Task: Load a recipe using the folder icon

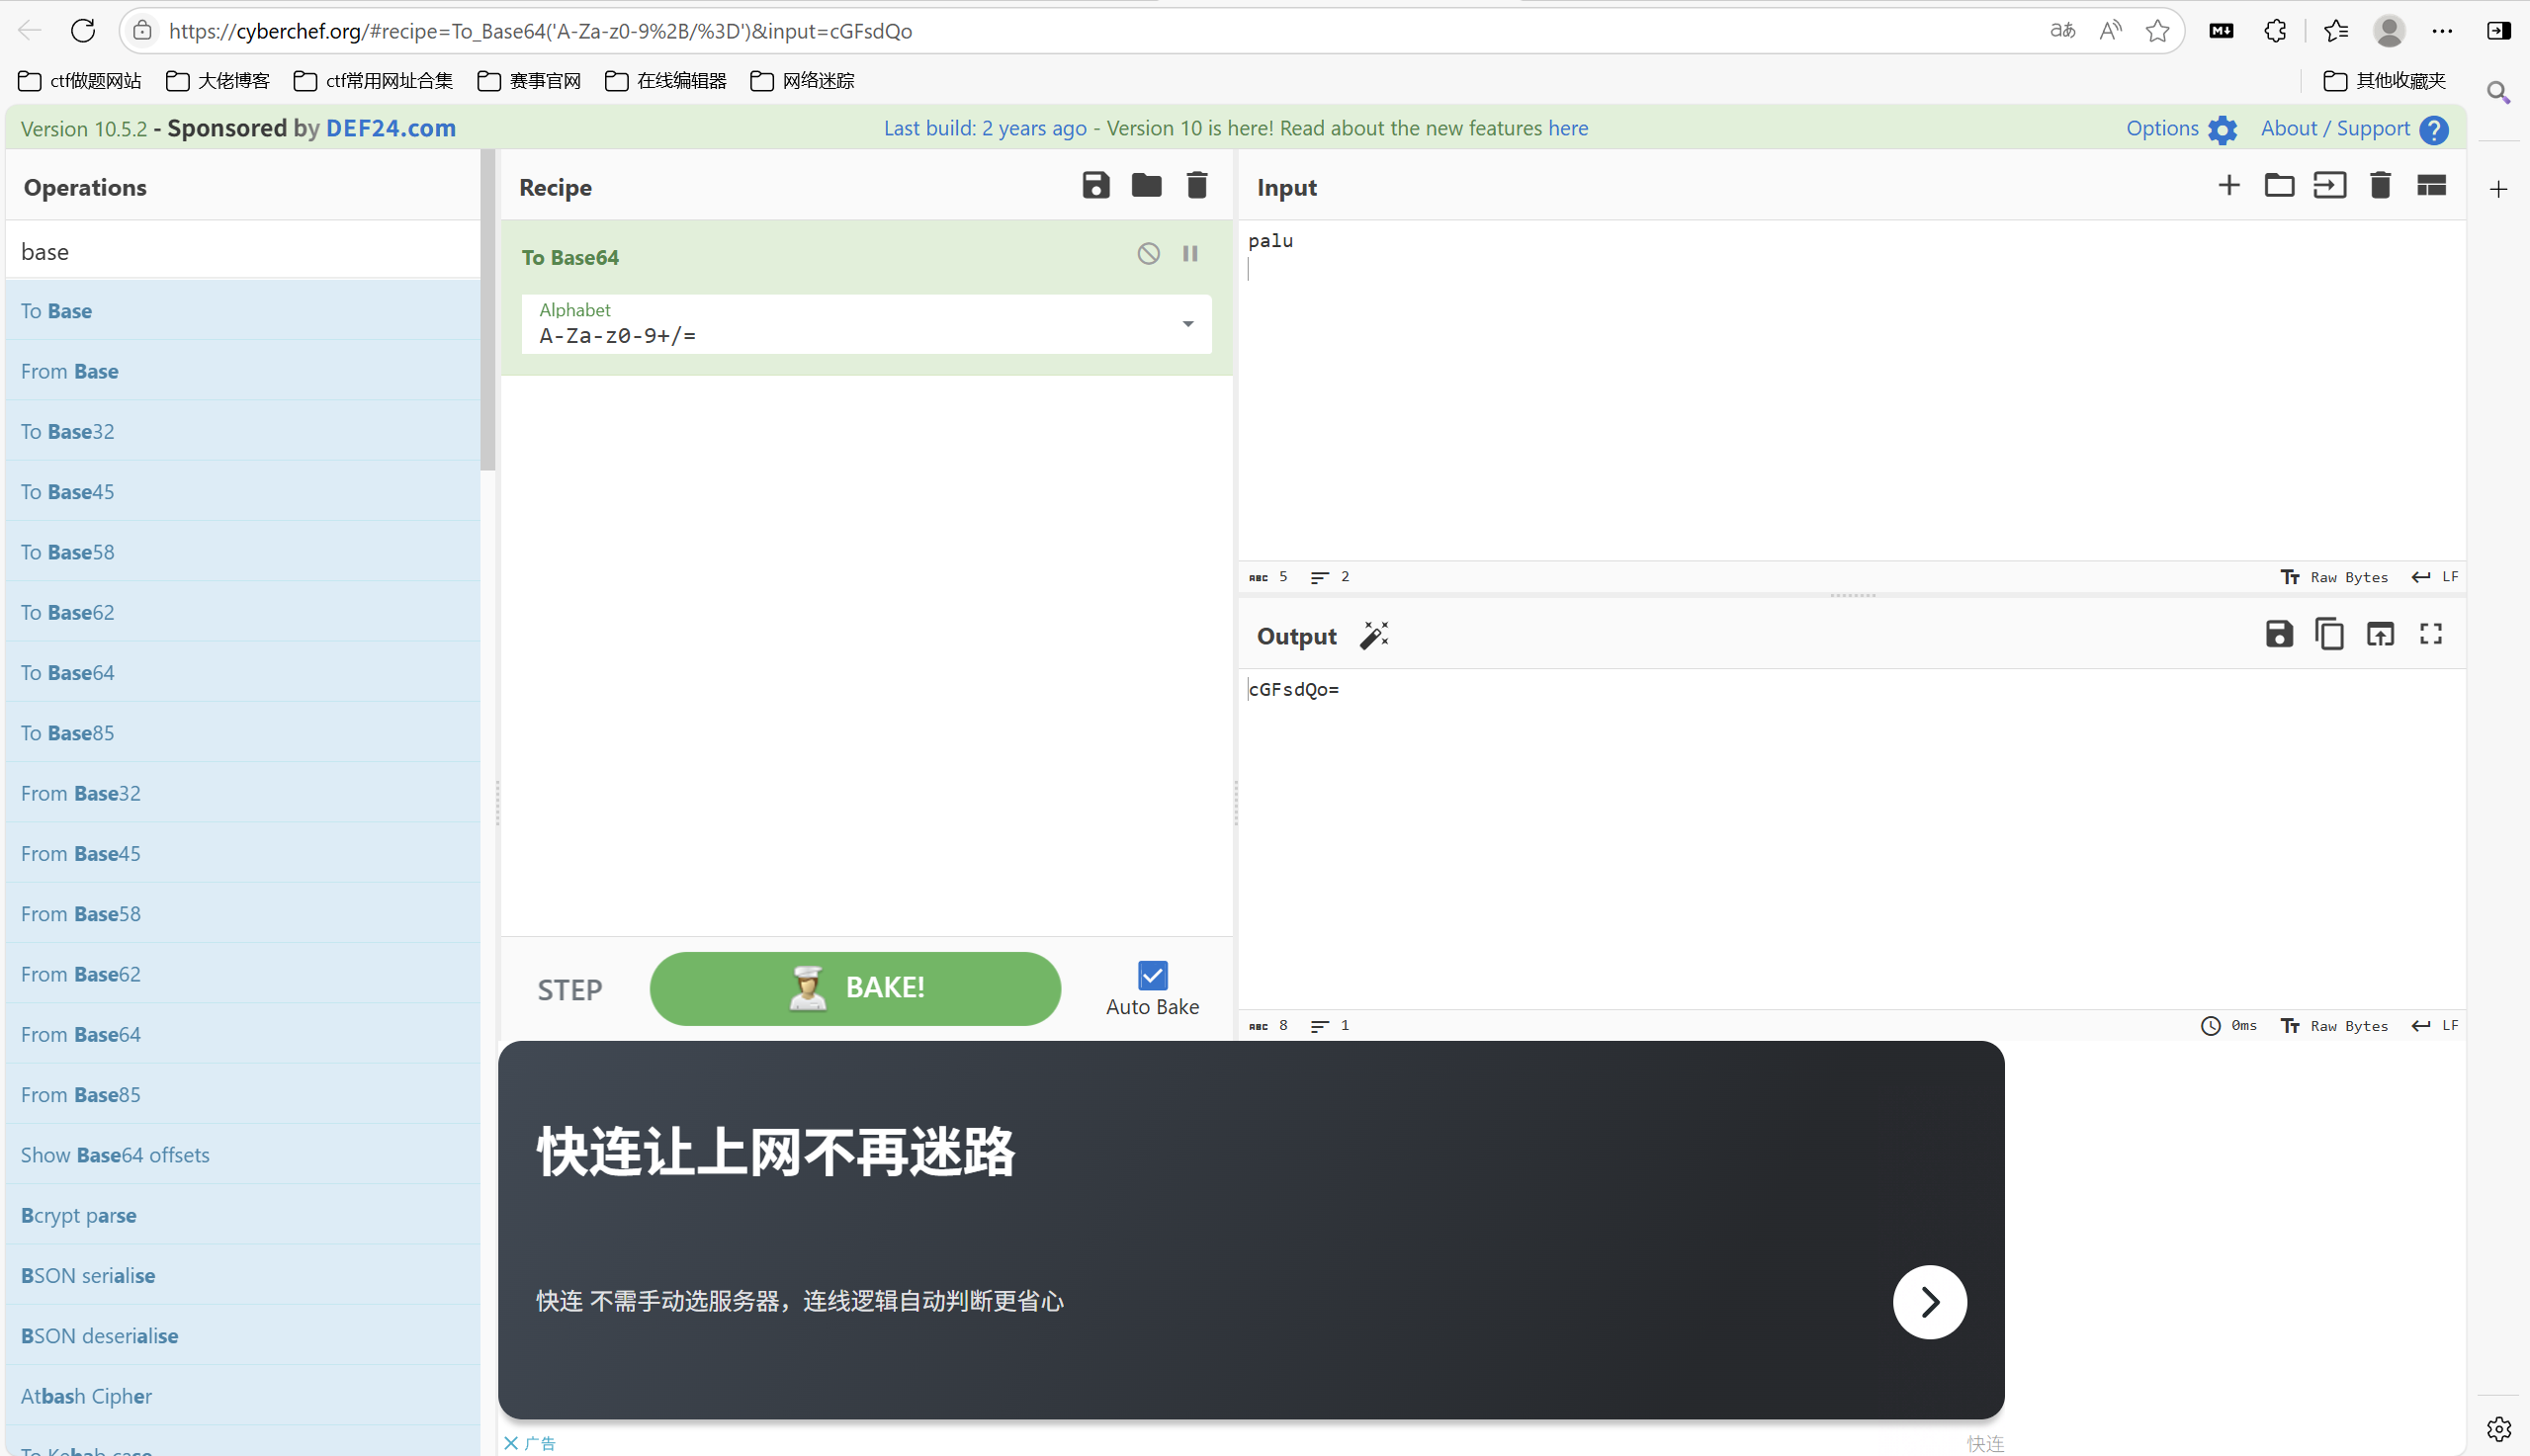Action: pyautogui.click(x=1146, y=186)
